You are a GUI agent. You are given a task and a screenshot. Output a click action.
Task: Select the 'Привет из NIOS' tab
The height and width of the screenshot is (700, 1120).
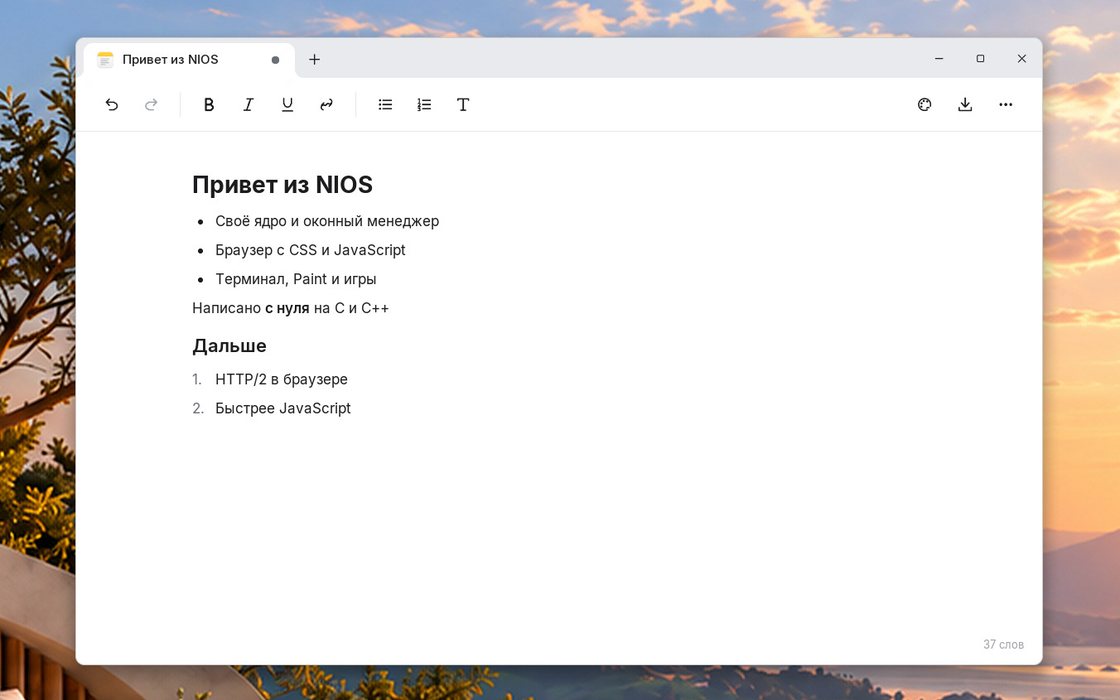click(x=189, y=60)
